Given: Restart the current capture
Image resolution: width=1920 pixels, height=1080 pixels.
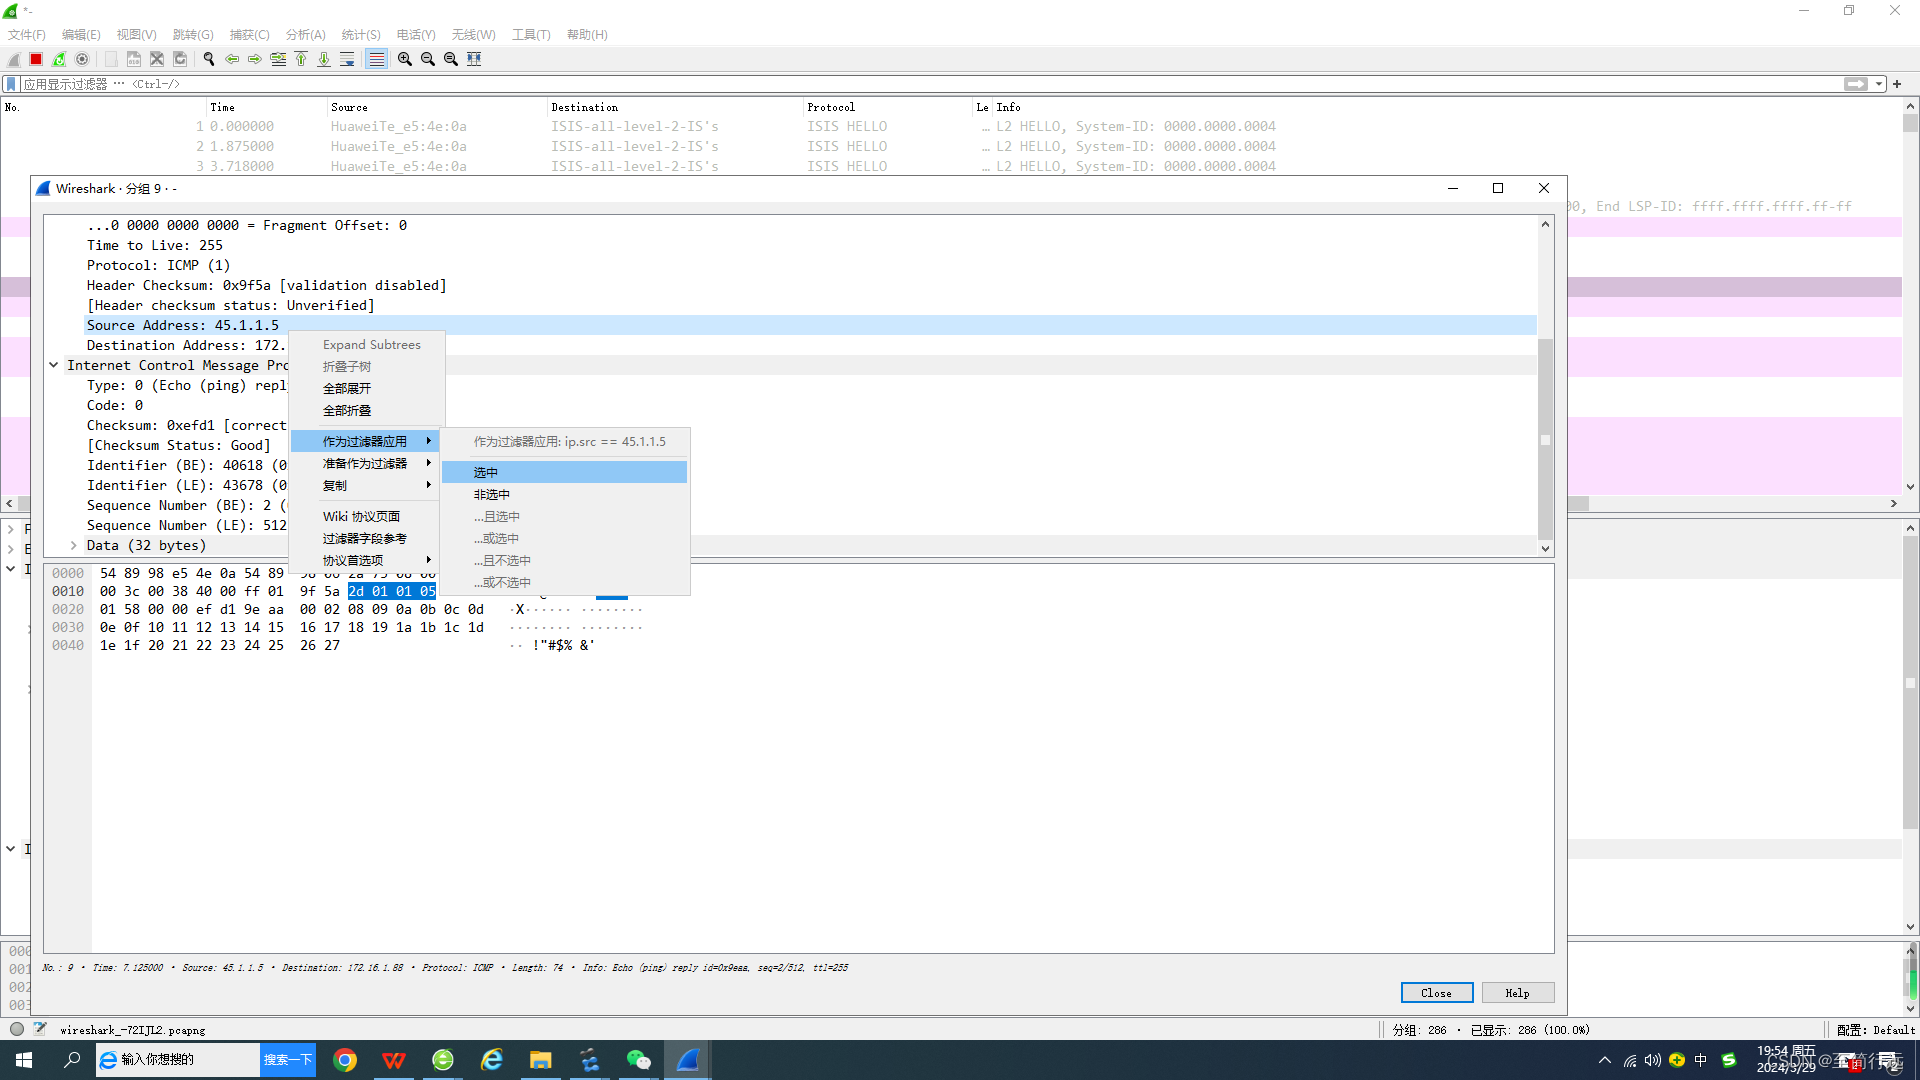Looking at the screenshot, I should point(59,59).
